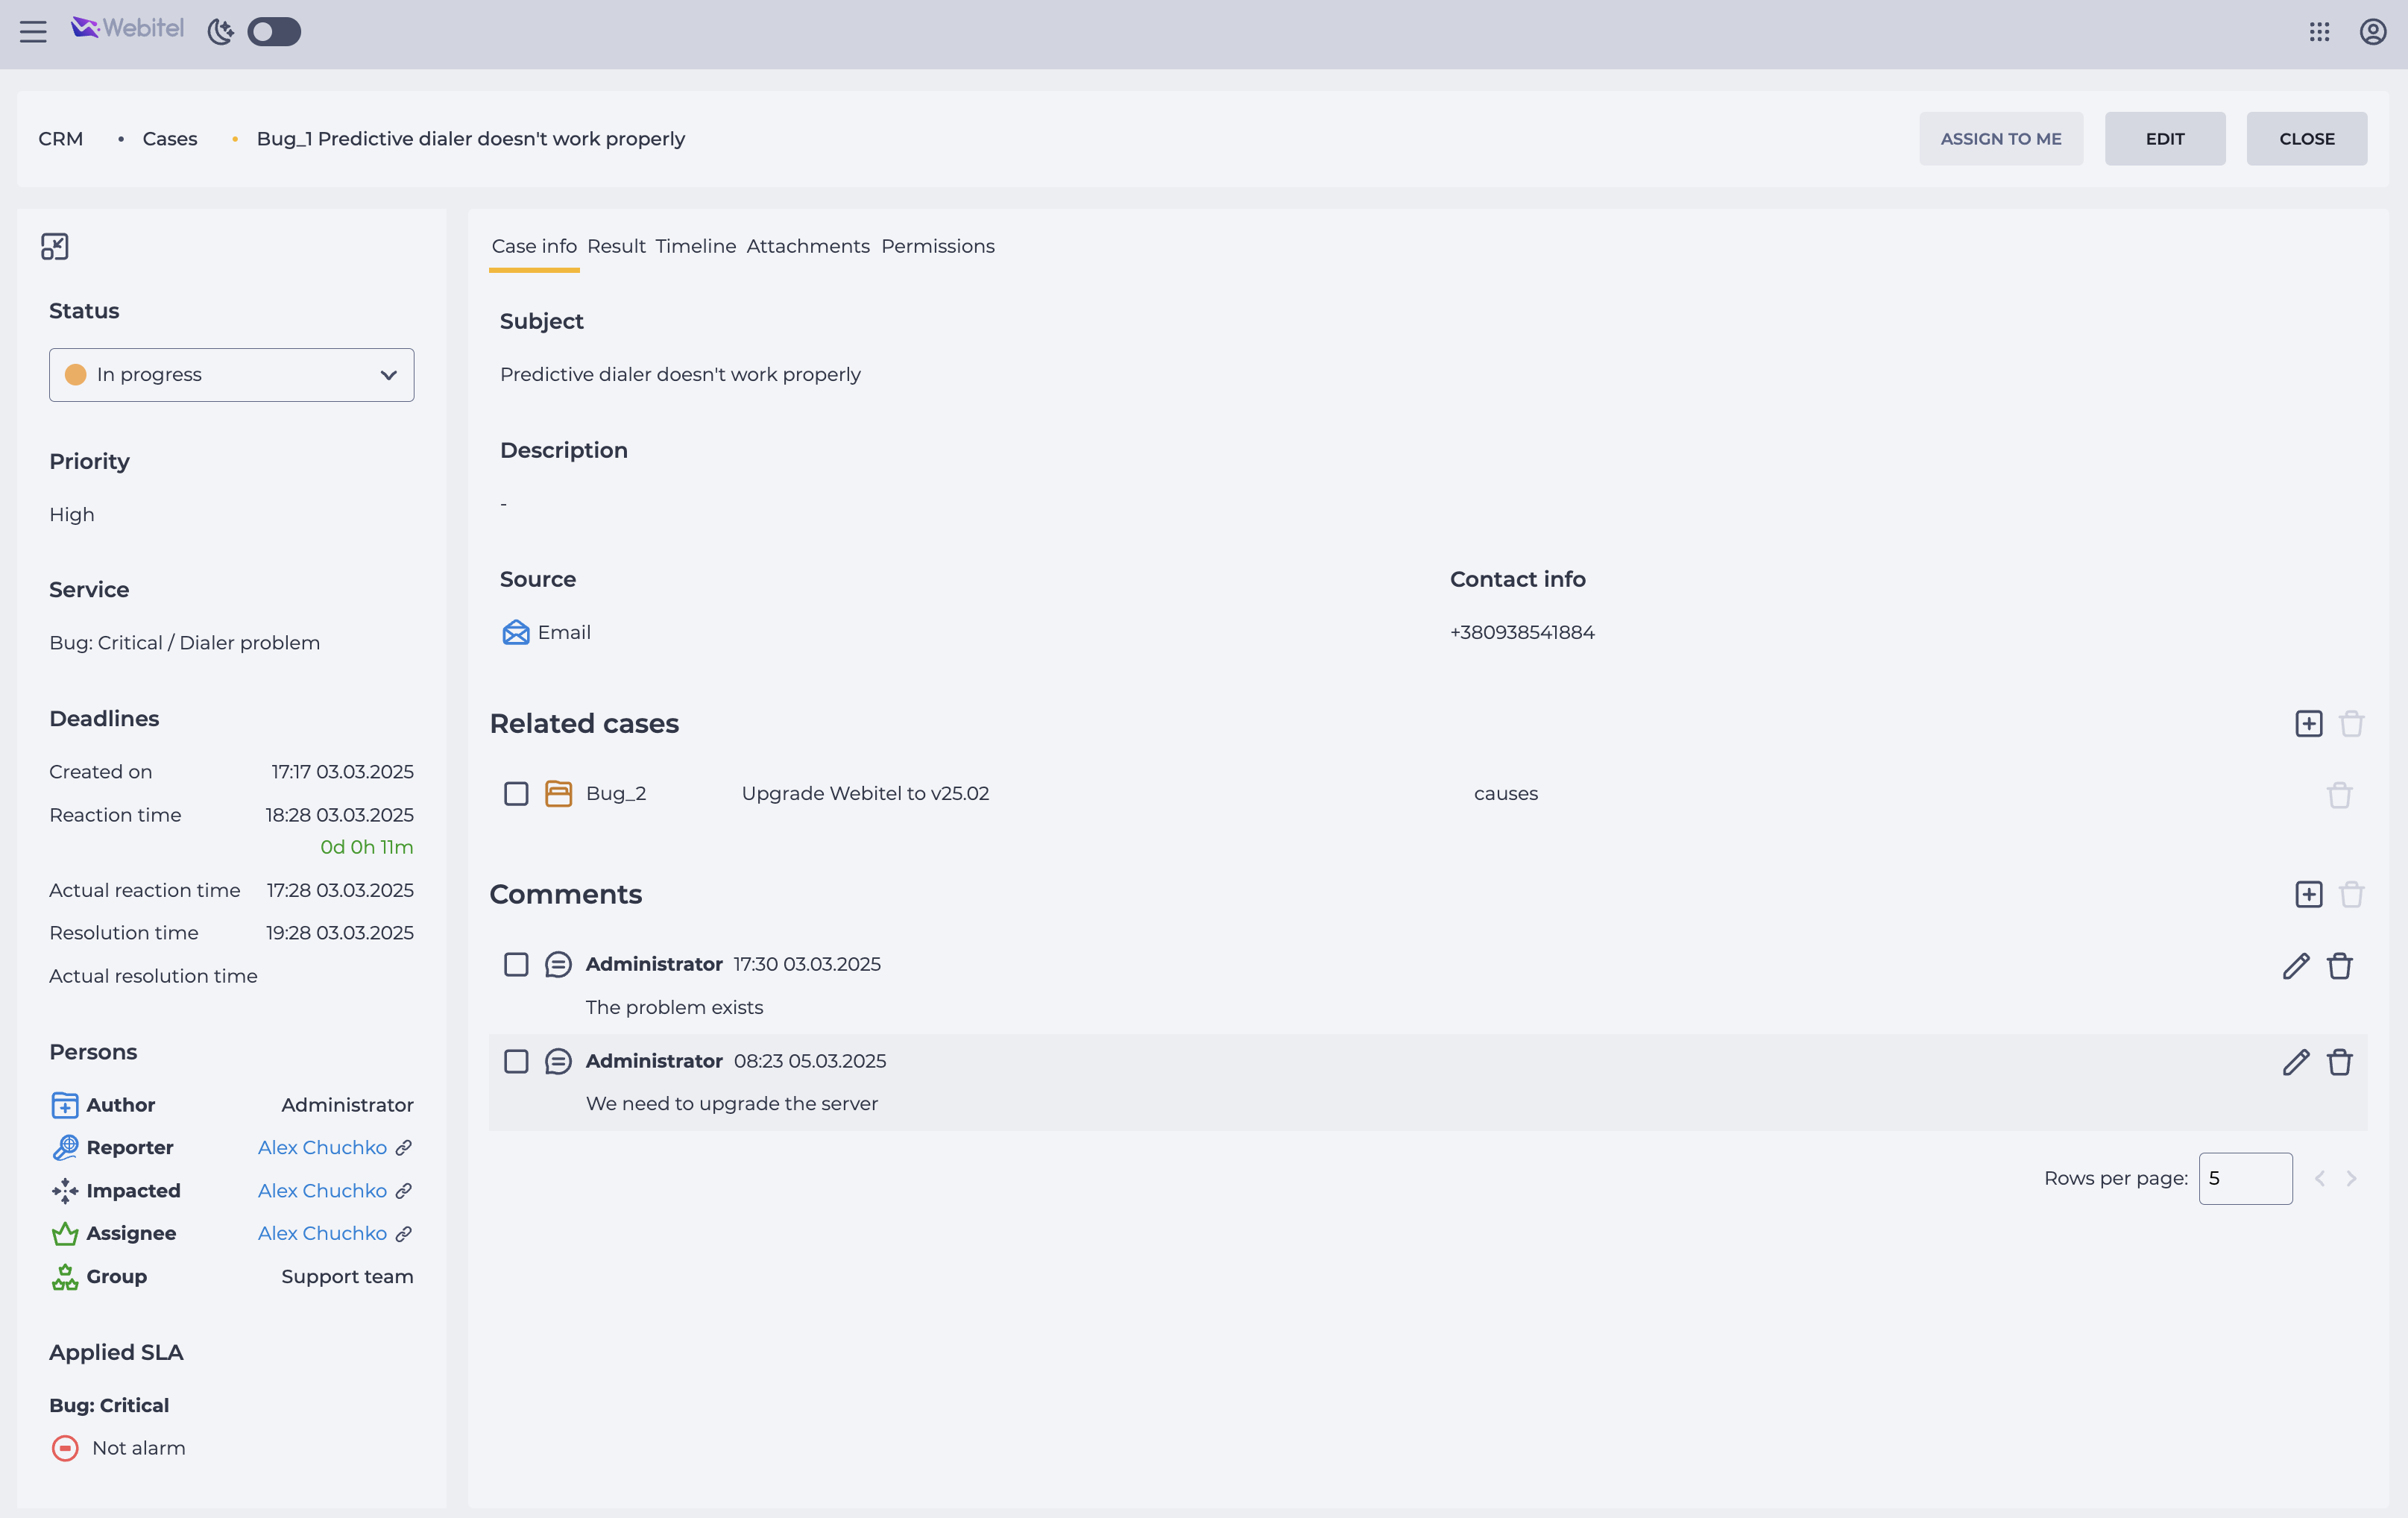Click the Close button

click(x=2307, y=139)
